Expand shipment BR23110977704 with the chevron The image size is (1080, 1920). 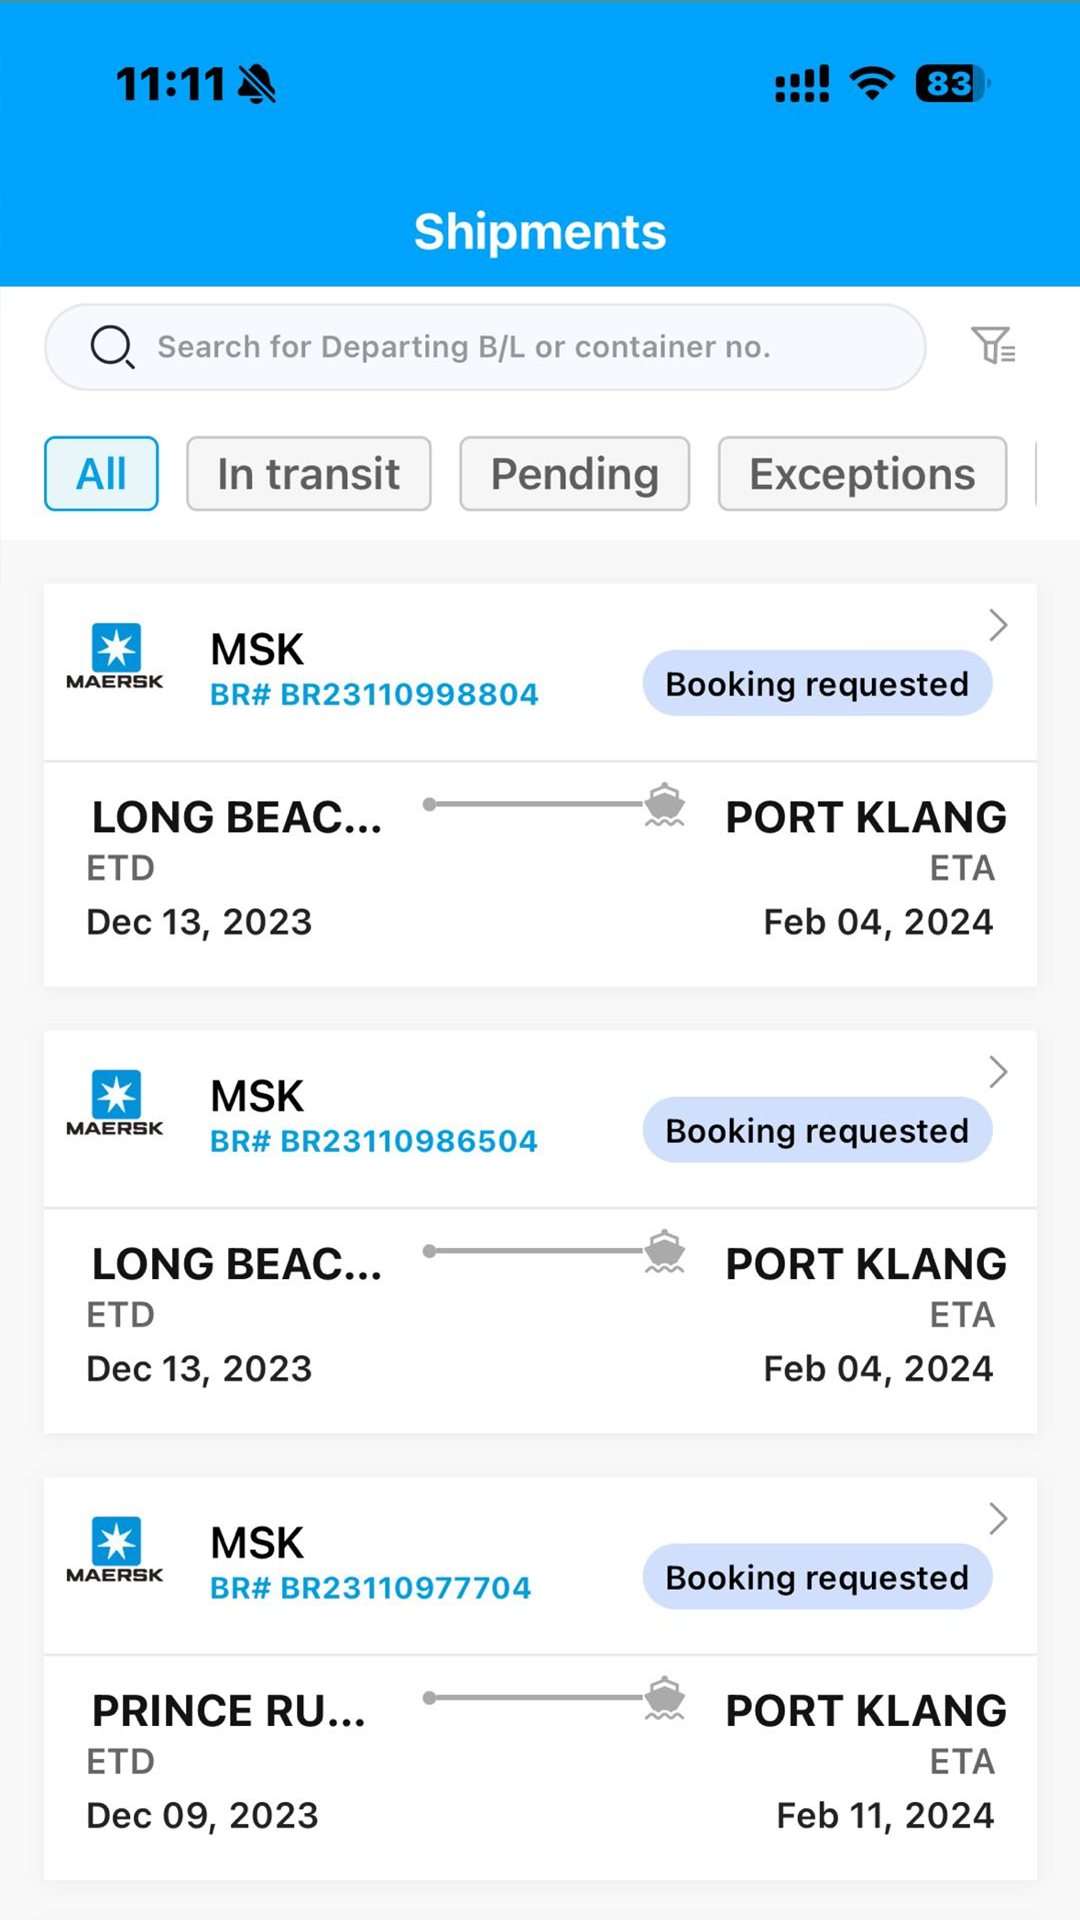[997, 1519]
